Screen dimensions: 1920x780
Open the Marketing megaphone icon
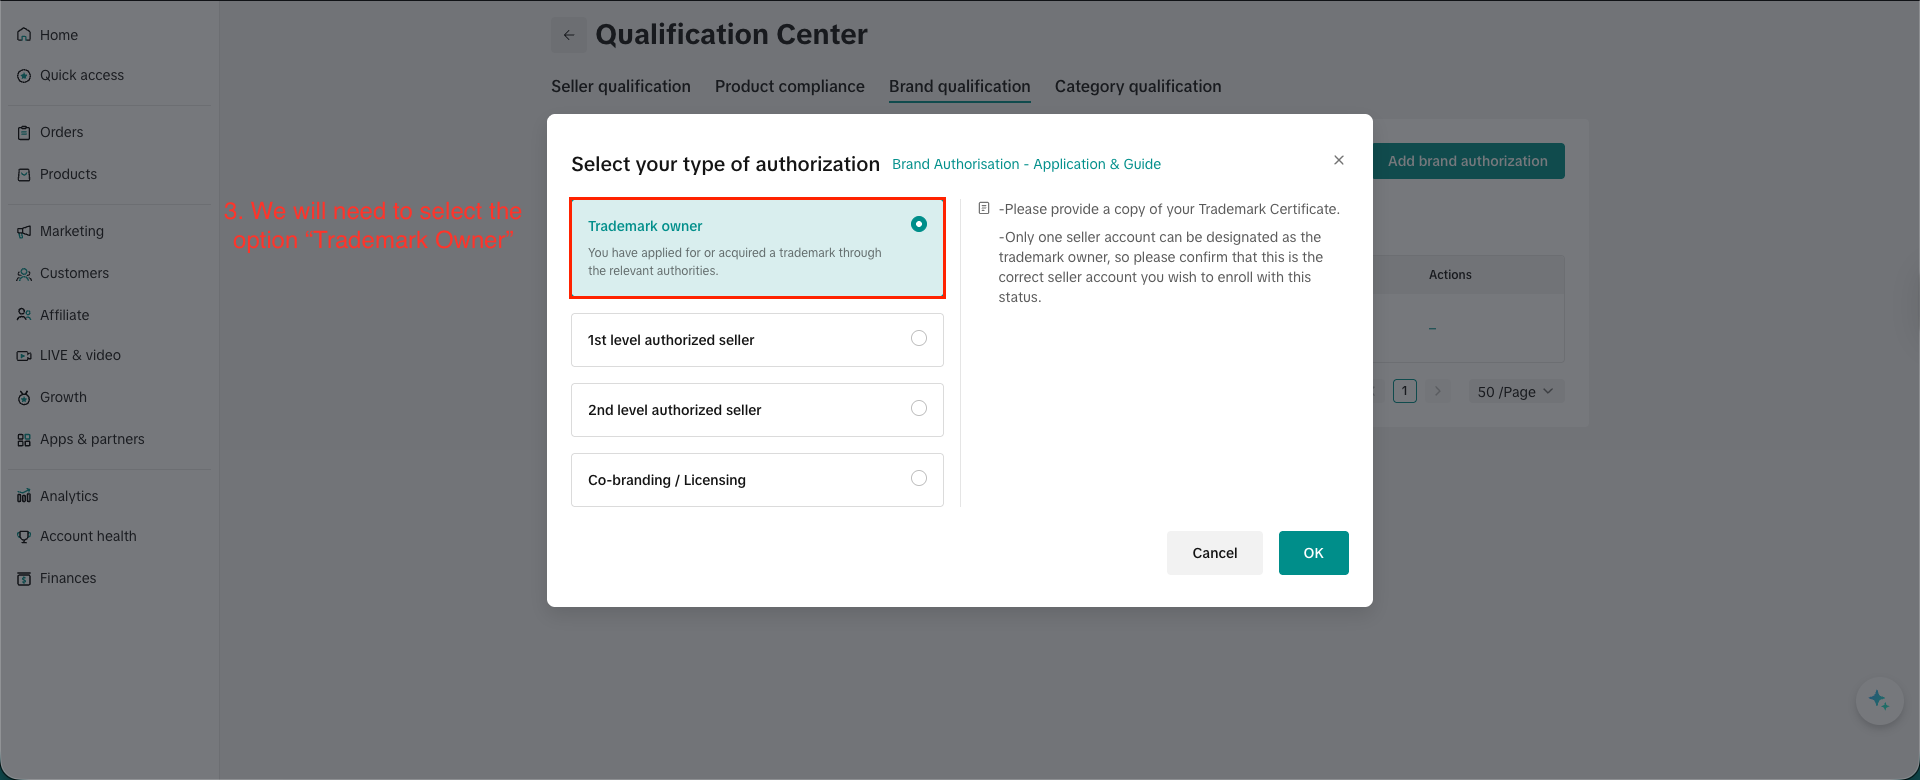coord(24,232)
